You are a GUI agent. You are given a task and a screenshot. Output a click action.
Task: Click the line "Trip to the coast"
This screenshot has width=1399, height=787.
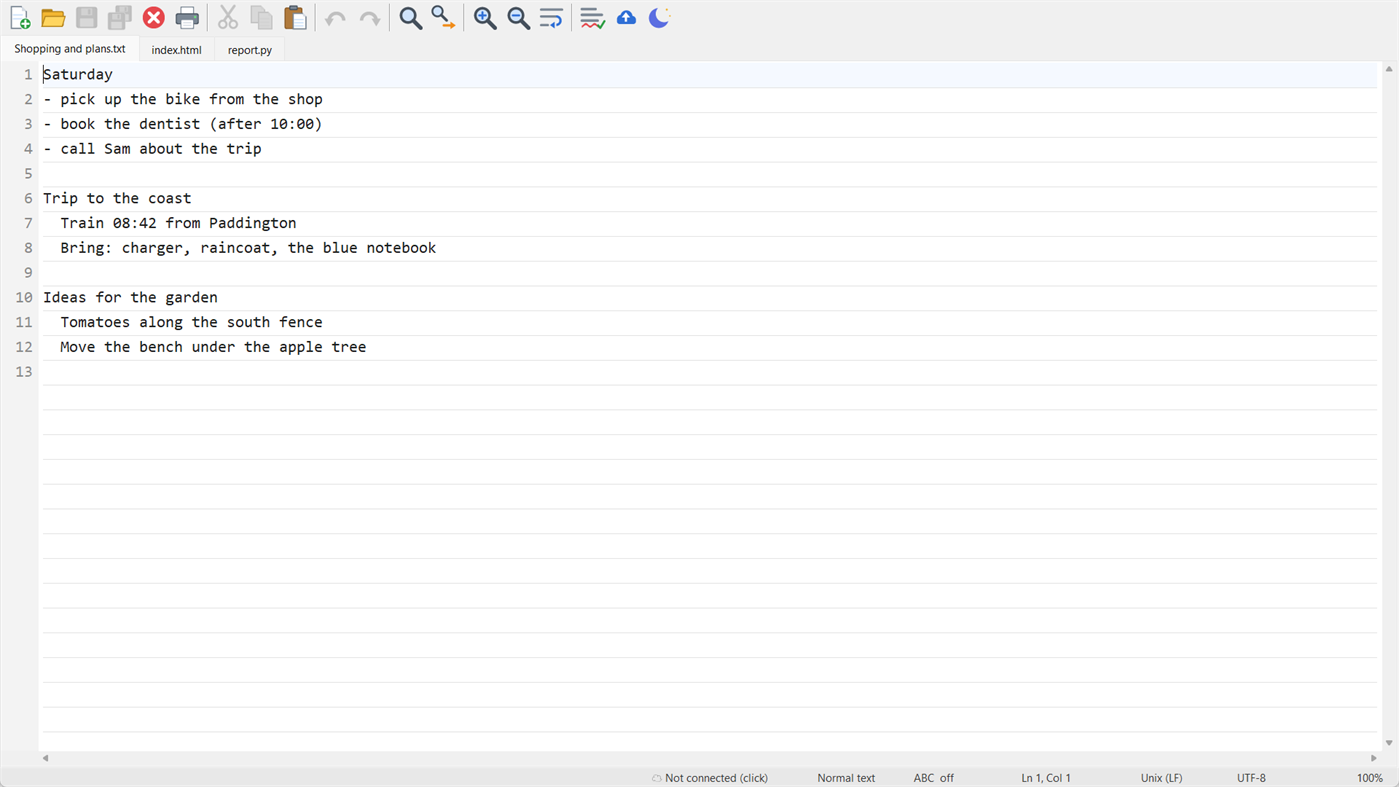(x=117, y=198)
